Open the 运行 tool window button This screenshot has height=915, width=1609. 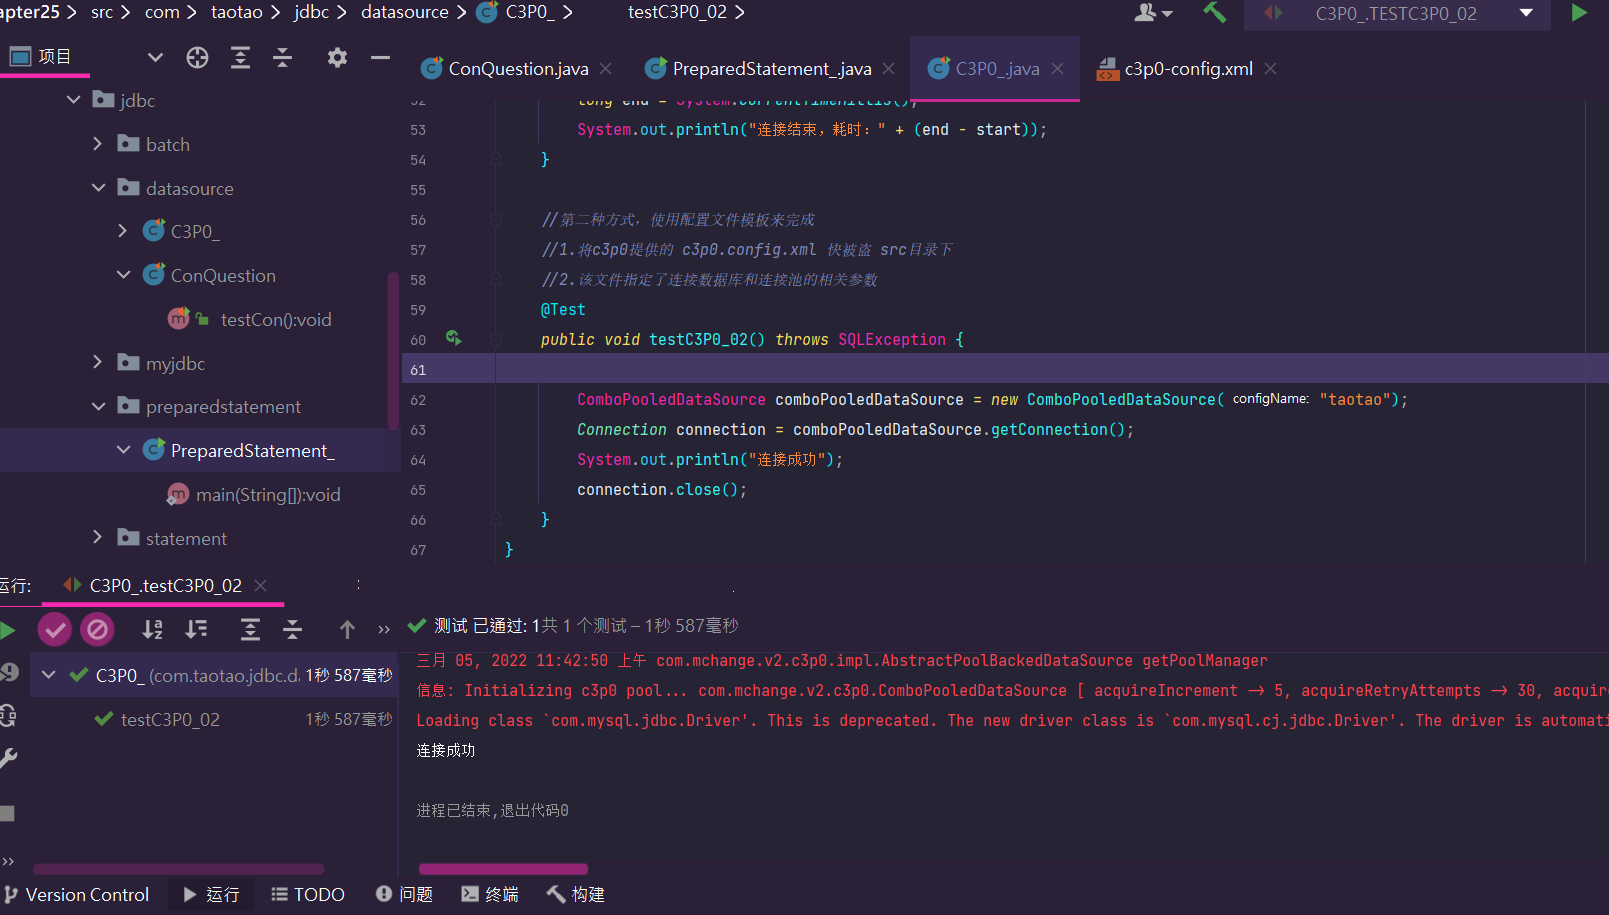click(211, 895)
